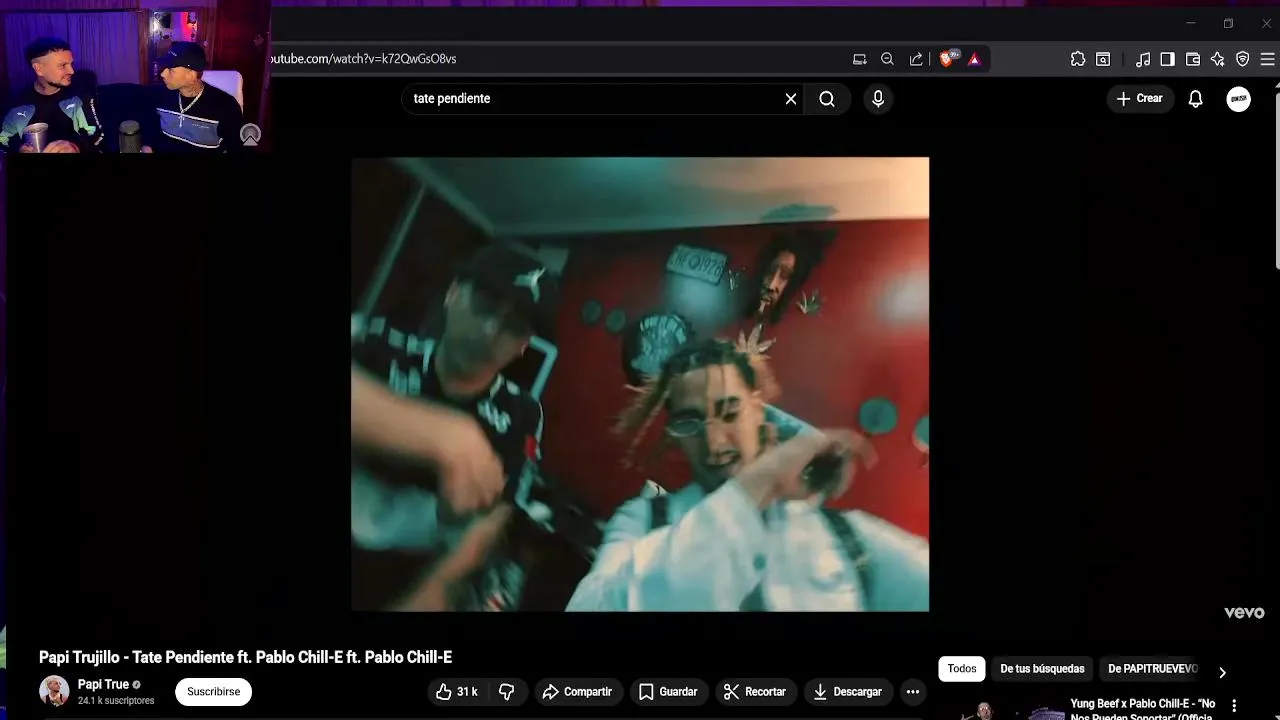This screenshot has width=1280, height=720.
Task: Open the browser main menu hamburger
Action: coord(1268,59)
